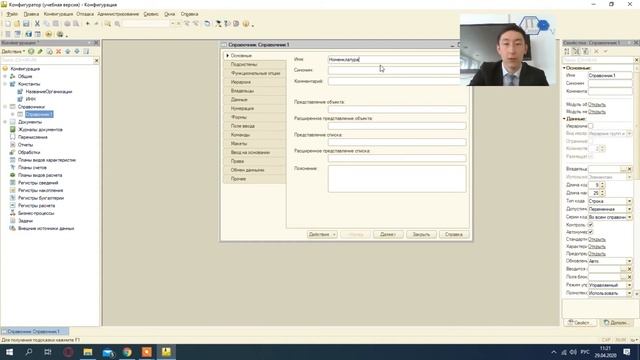Click the Open configuration icon in second toolbar row
Screen dimensions: 640x360
click(8, 34)
